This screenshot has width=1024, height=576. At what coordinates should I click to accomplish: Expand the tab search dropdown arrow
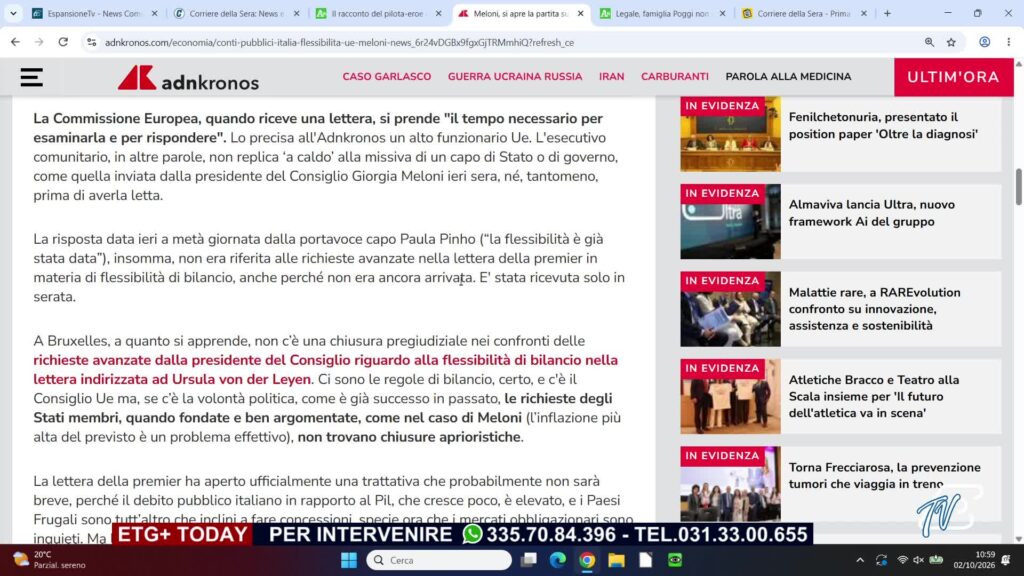point(13,13)
